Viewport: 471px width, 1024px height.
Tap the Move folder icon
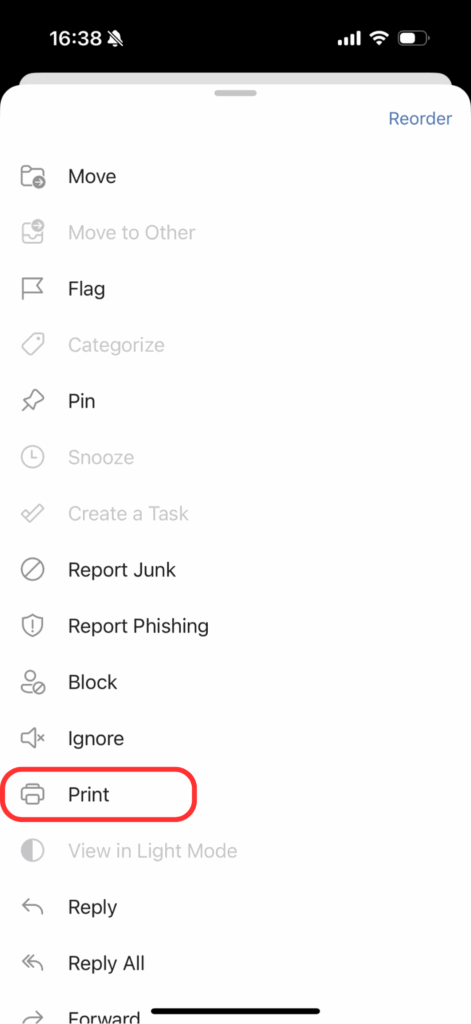33,176
